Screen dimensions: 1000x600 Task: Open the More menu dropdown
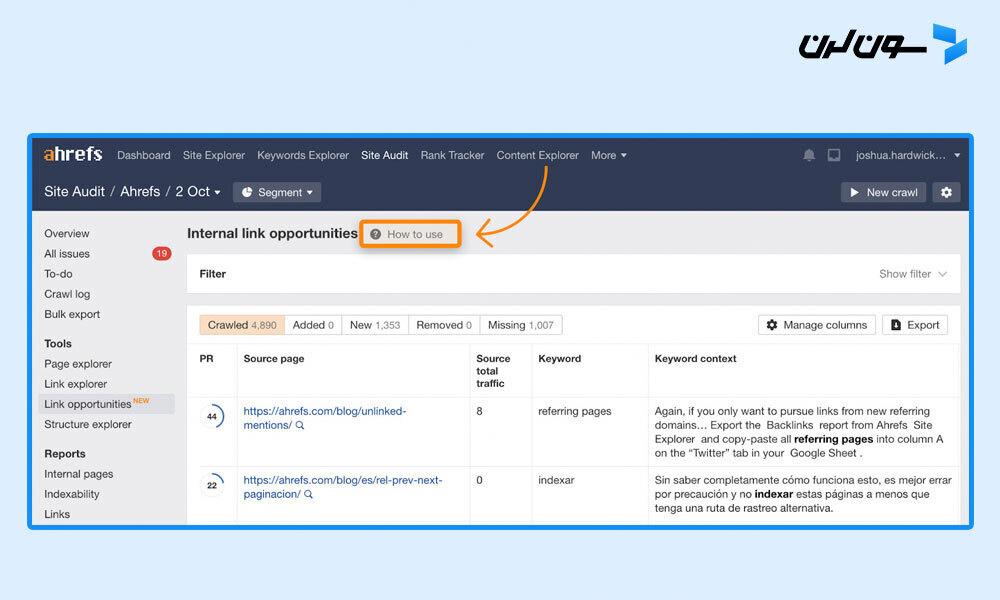(x=608, y=155)
